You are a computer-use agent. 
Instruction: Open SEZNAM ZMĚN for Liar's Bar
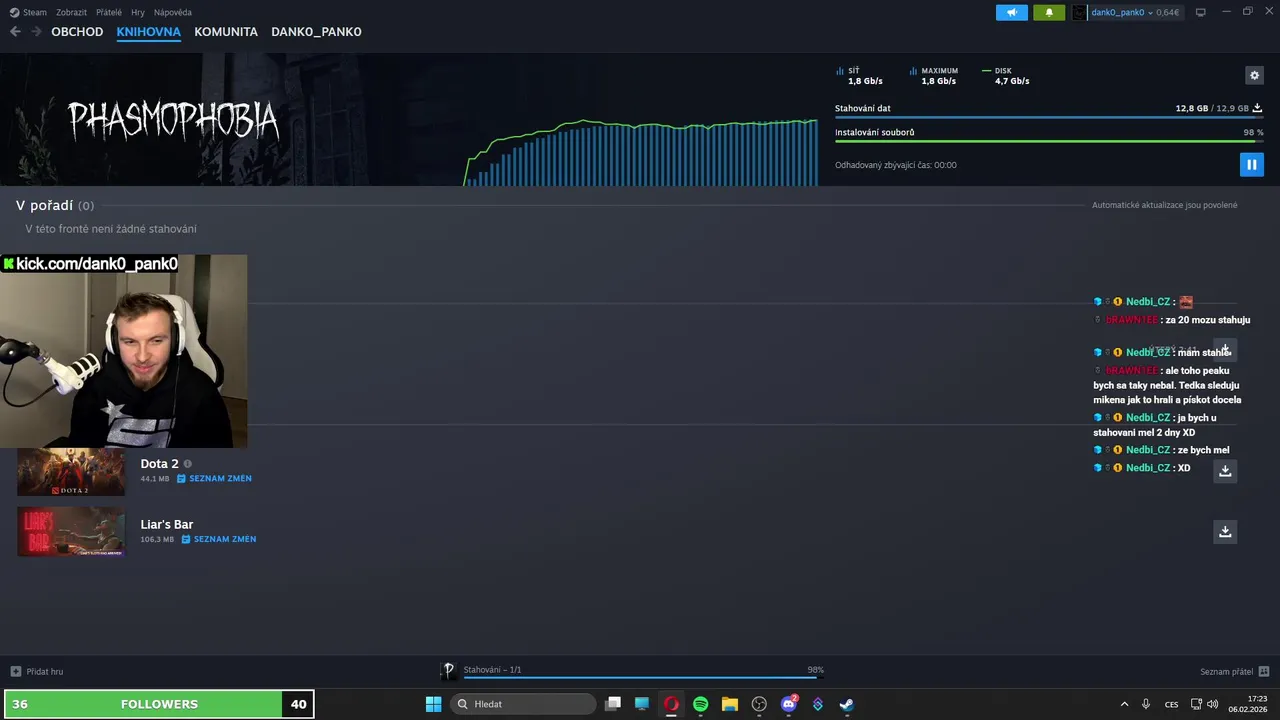coord(219,539)
